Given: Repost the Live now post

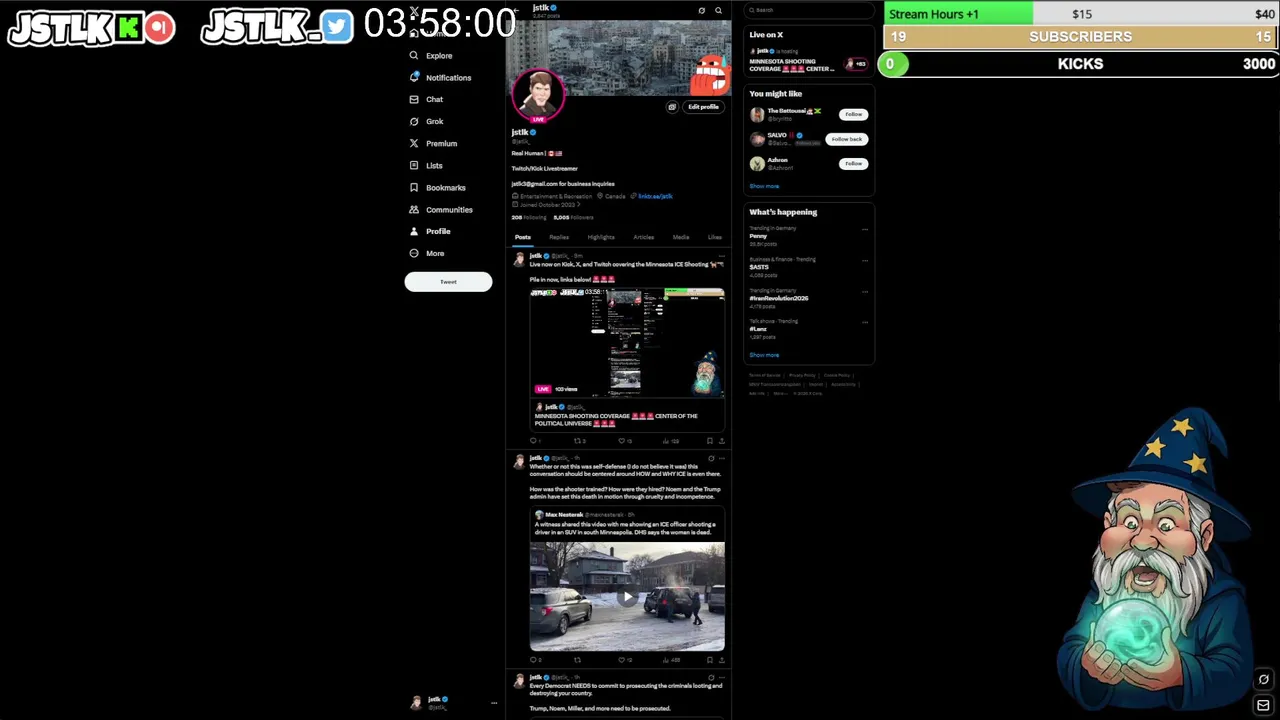Looking at the screenshot, I should (x=579, y=441).
